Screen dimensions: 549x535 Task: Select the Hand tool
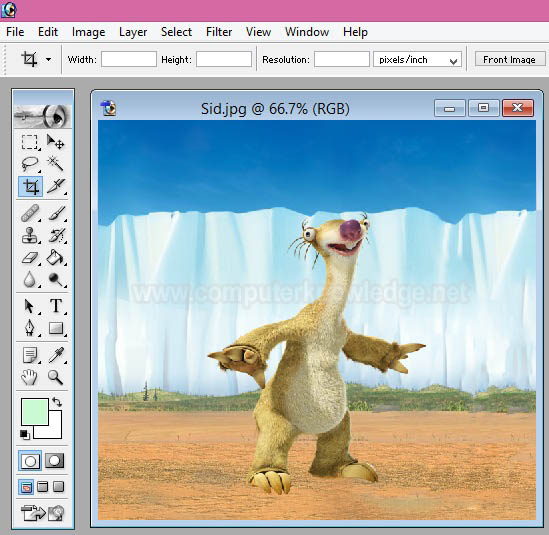[30, 377]
